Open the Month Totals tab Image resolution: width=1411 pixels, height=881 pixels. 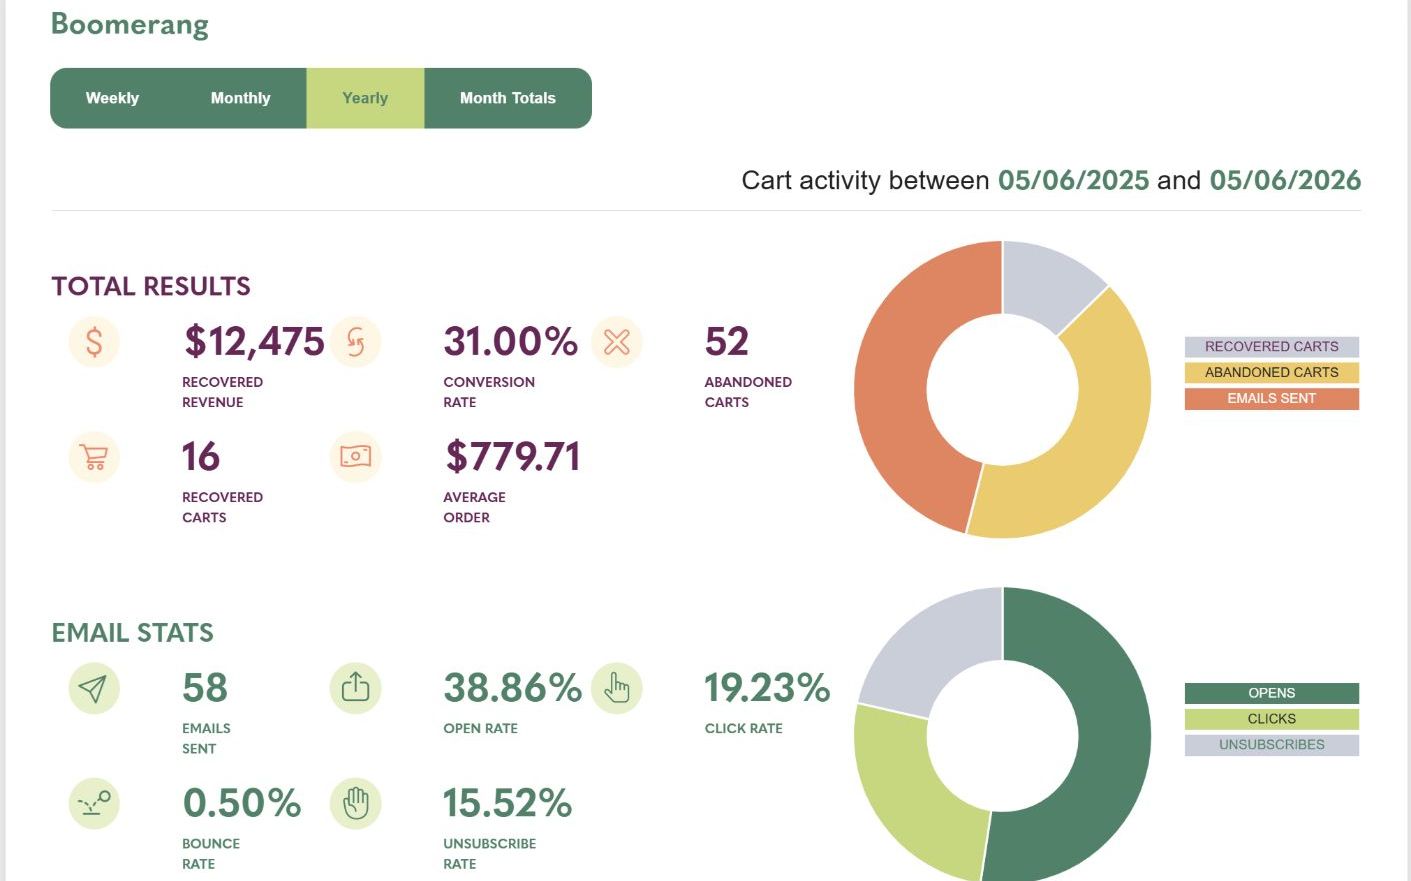pos(508,98)
